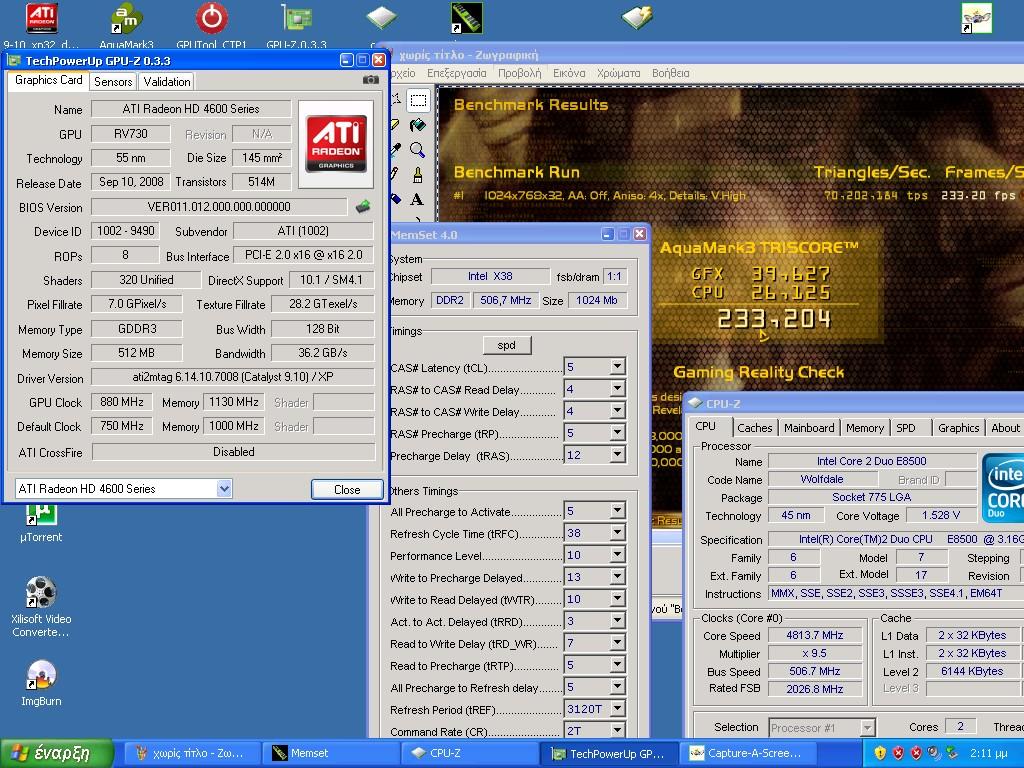Switch to the Validation tab in GPU-Z
The height and width of the screenshot is (768, 1024).
tap(167, 82)
